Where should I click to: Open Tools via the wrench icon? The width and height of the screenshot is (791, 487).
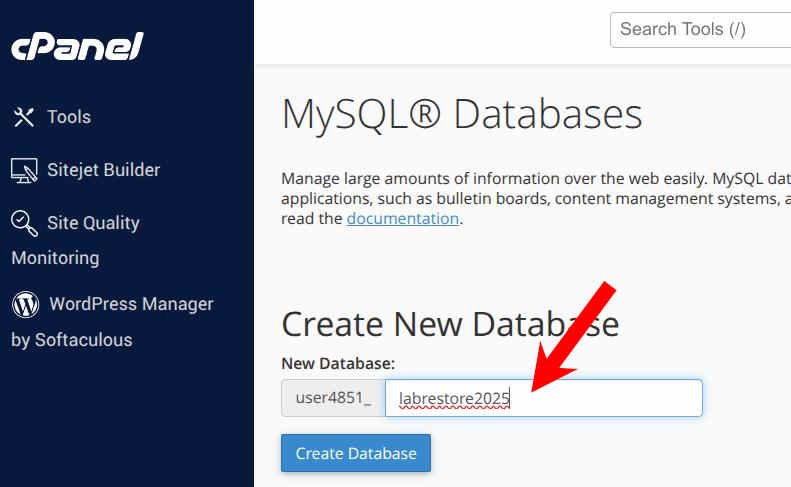(x=24, y=117)
